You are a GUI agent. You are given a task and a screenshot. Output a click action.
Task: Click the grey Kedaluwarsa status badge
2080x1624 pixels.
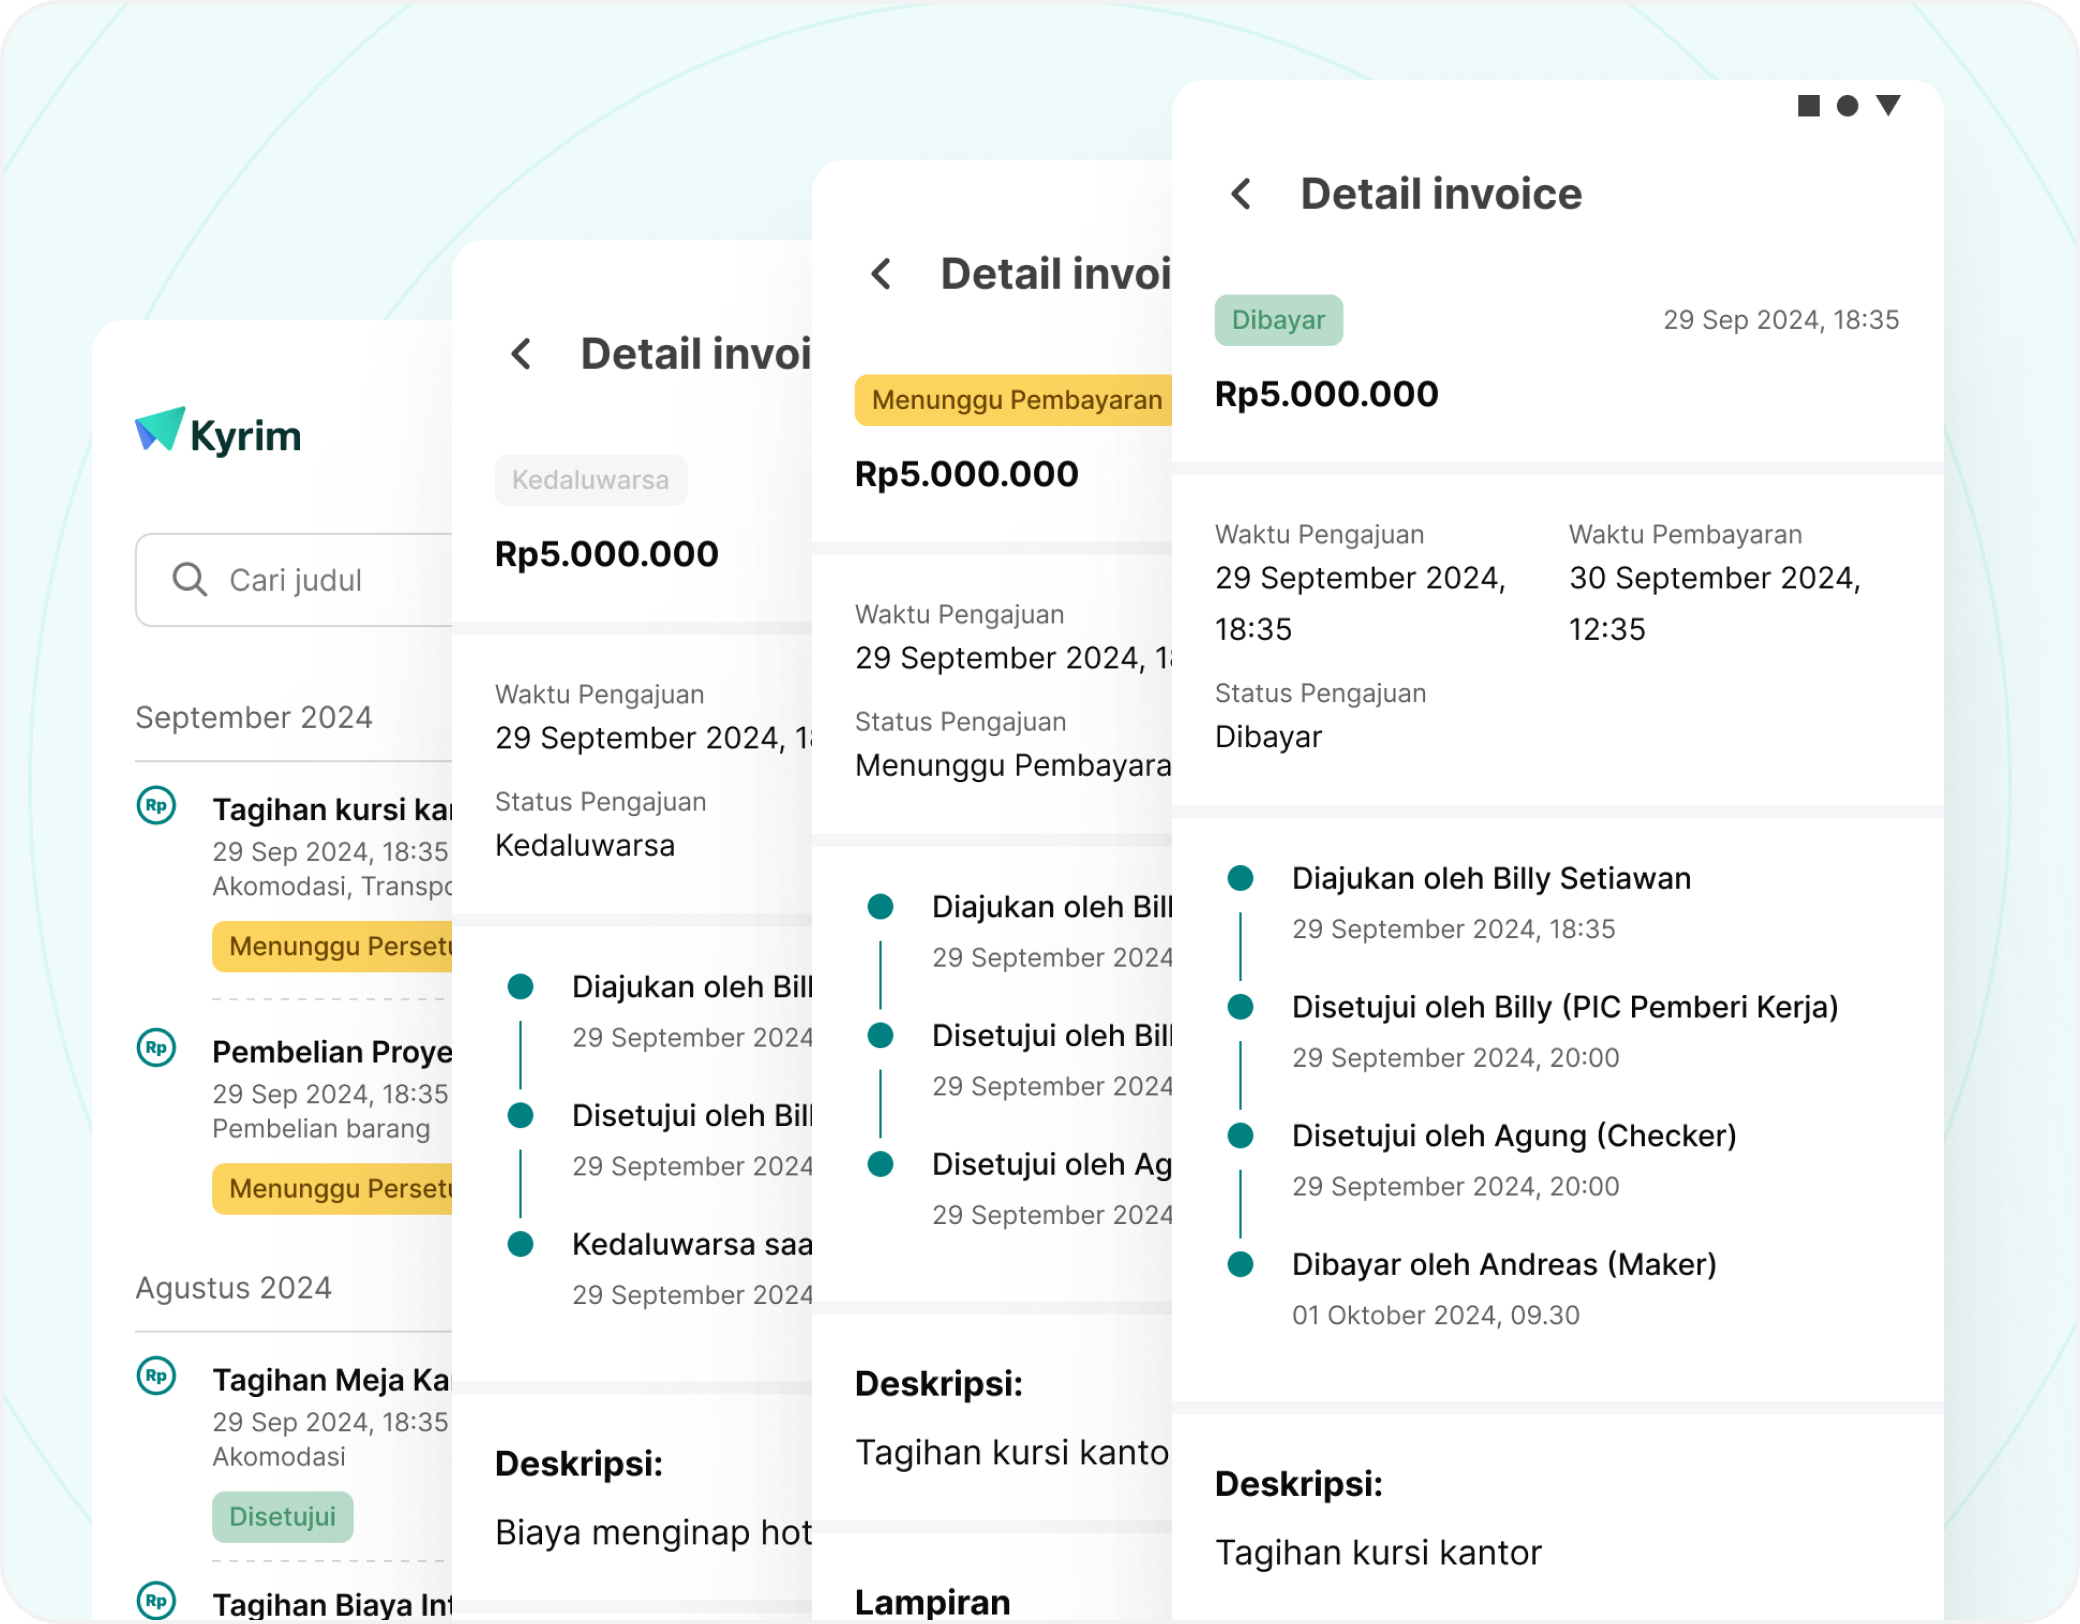(590, 480)
